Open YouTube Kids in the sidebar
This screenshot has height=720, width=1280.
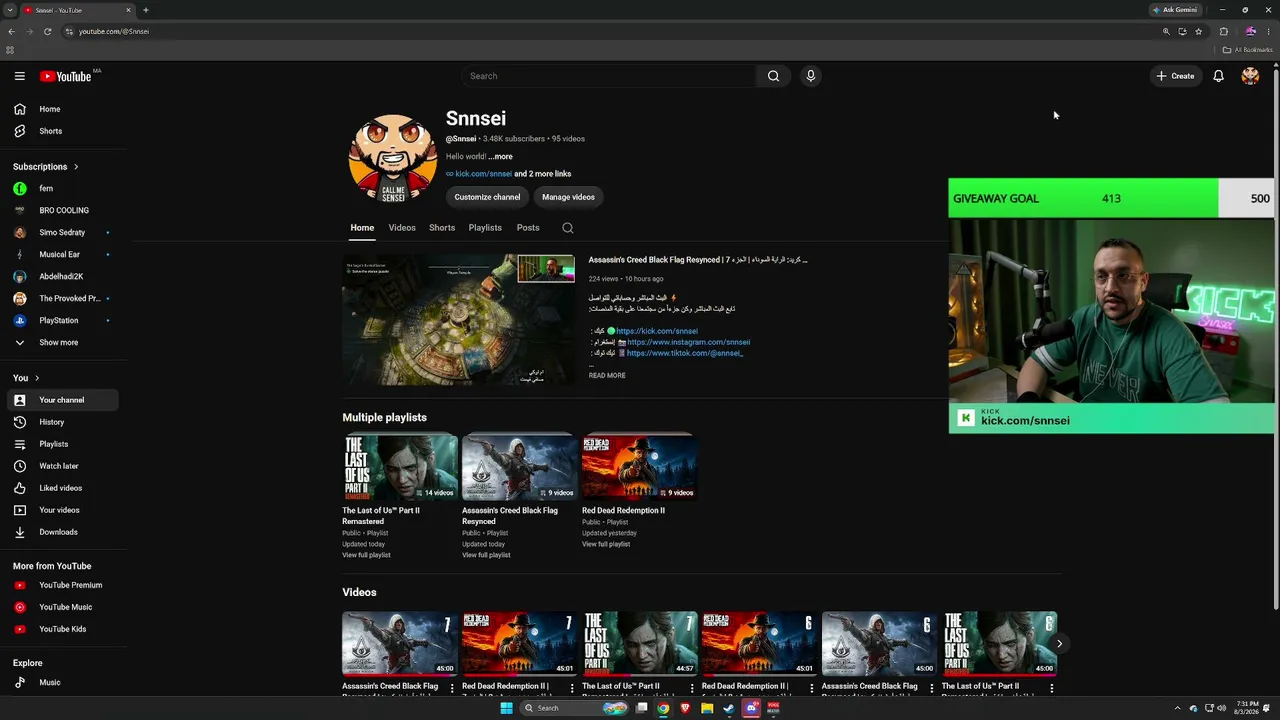[x=62, y=629]
